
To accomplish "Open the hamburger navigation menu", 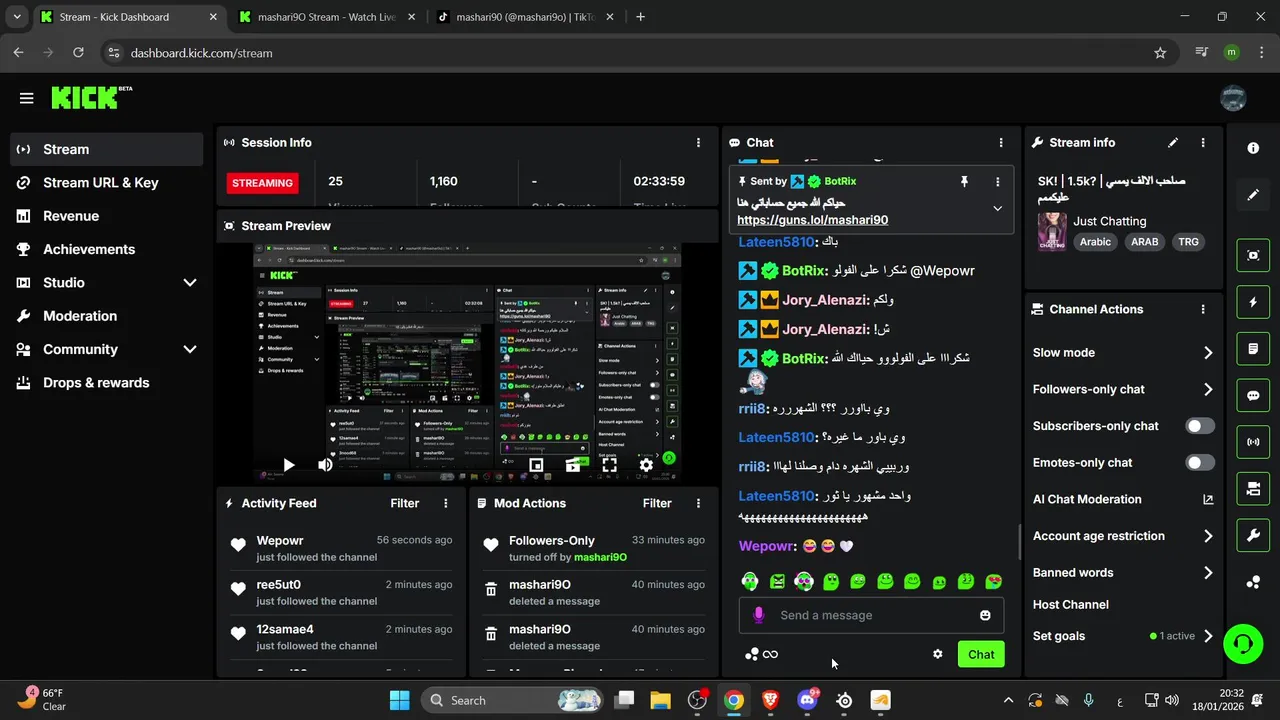I will [26, 98].
